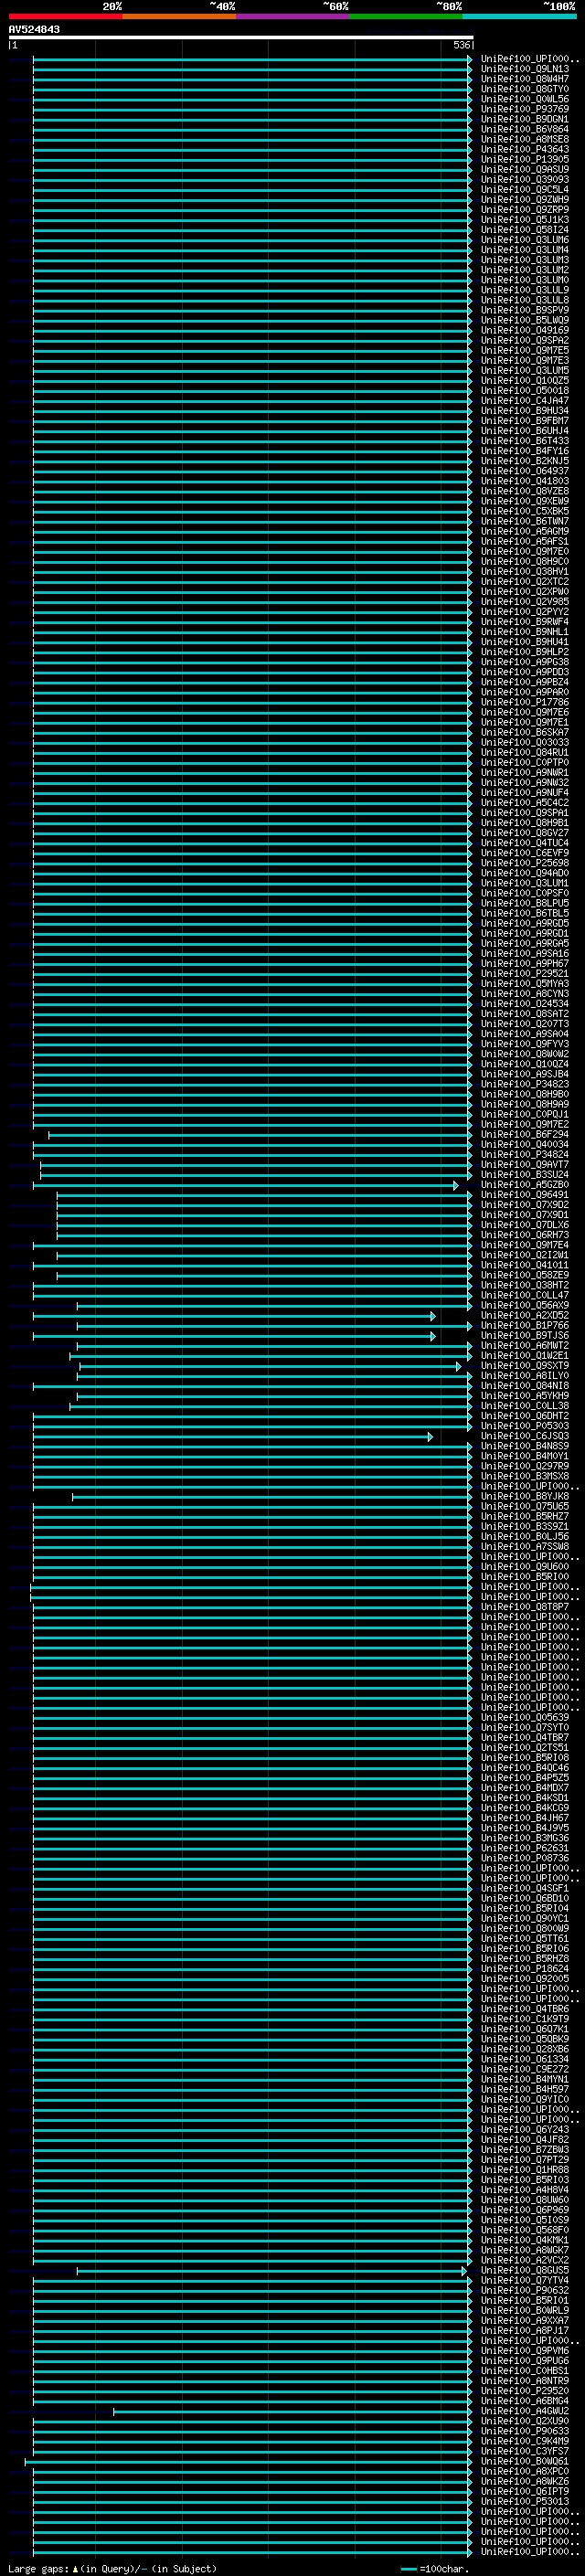585x2576 pixels.
Task: Open hit UniRef100_A8MSE8
Action: pos(524,139)
